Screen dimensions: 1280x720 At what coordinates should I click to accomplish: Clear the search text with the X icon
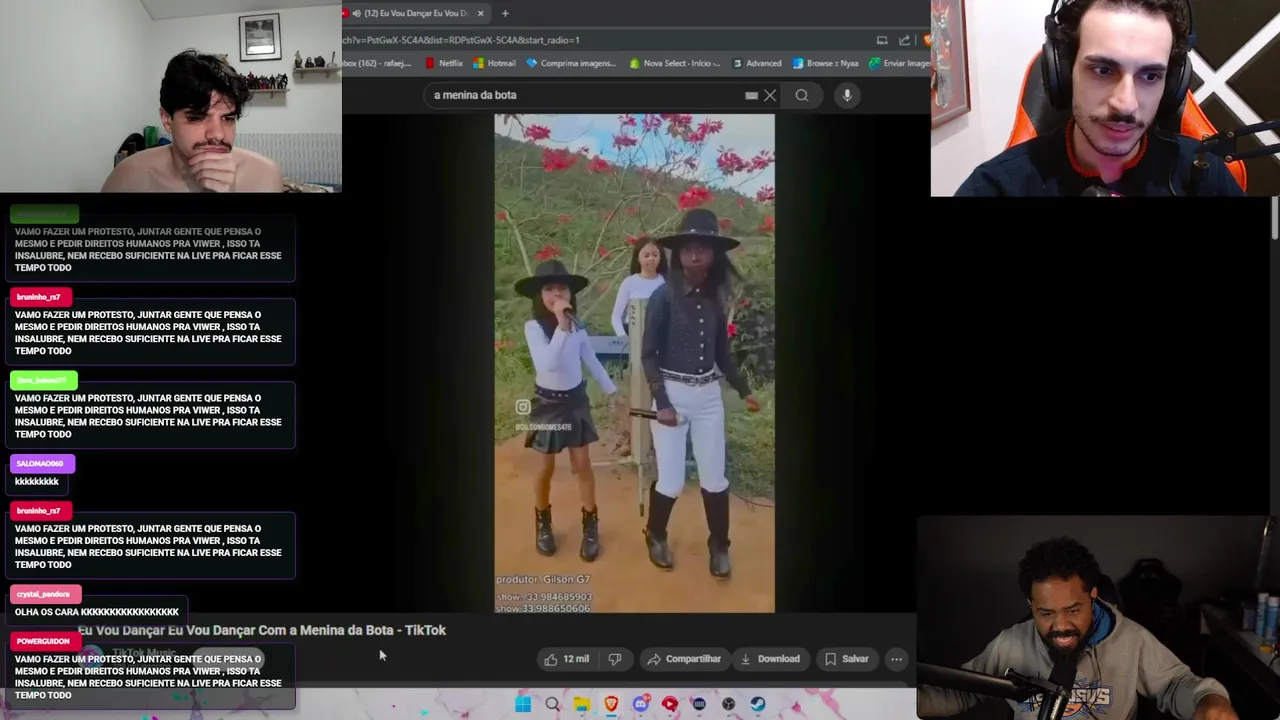point(770,95)
